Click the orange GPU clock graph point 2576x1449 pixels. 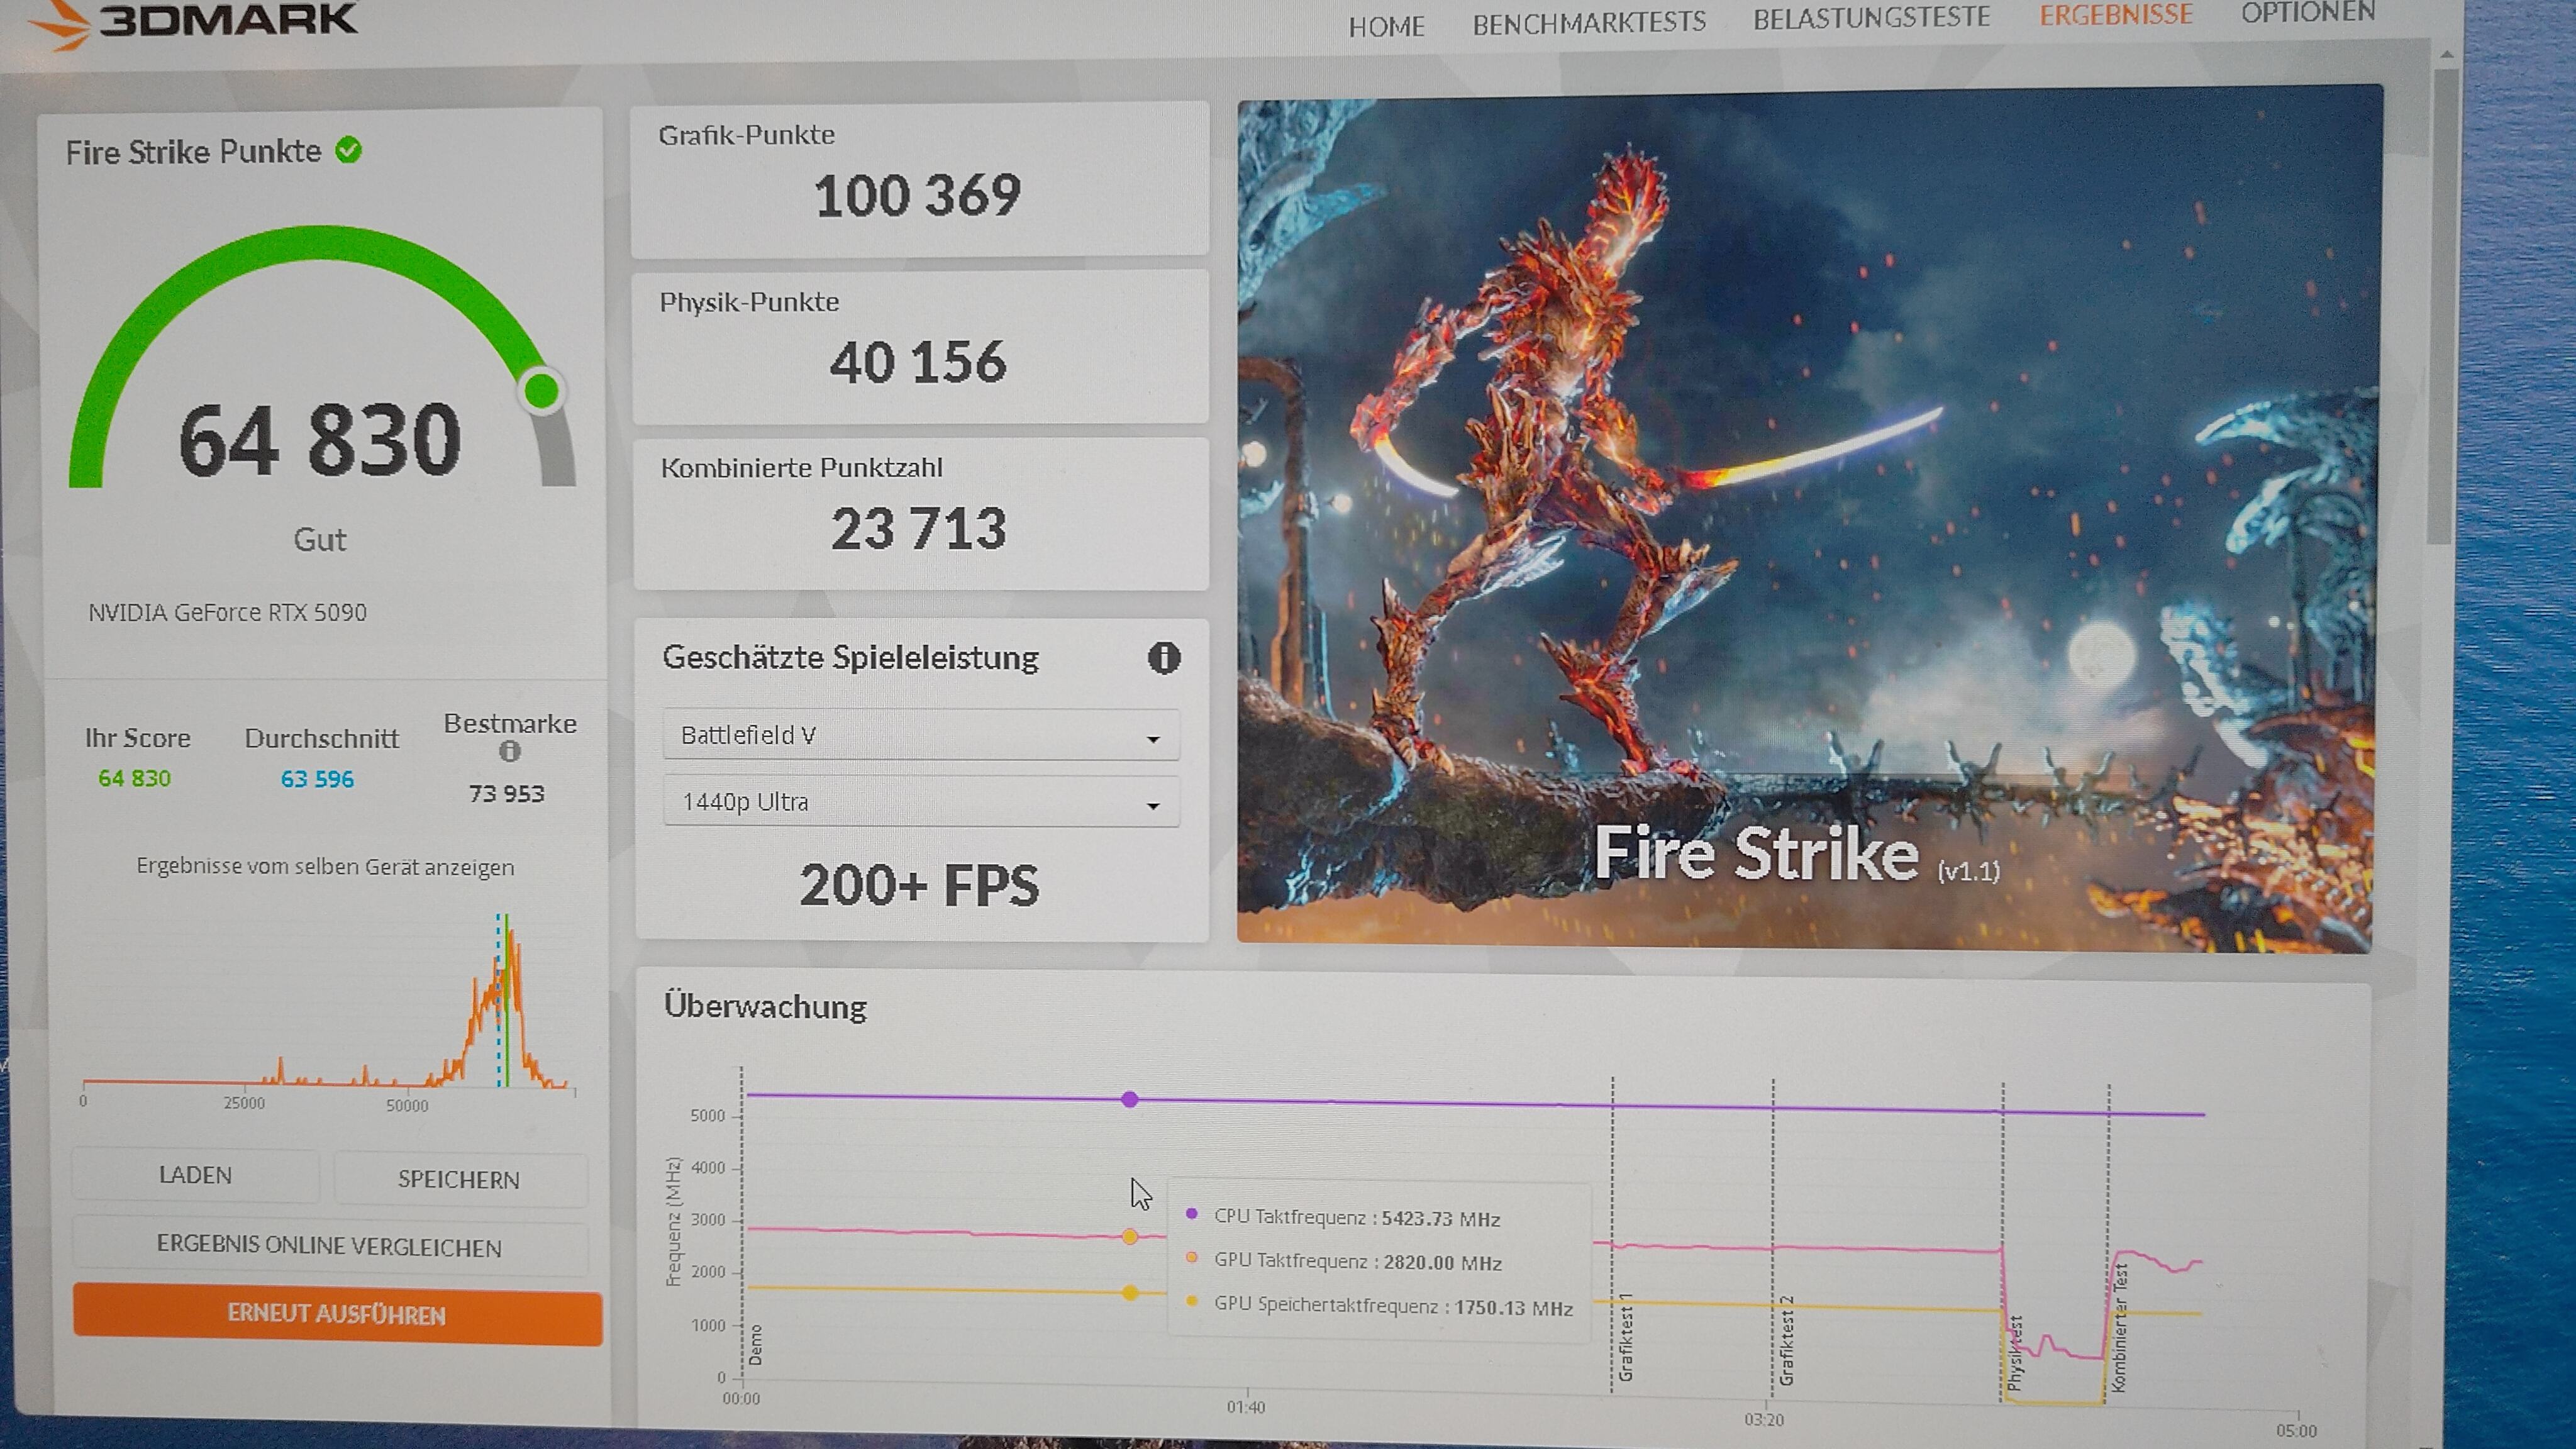(1130, 1237)
